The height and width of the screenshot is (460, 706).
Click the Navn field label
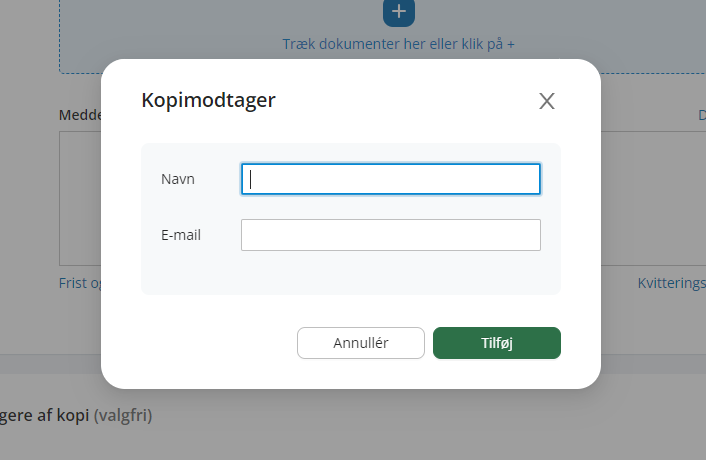[178, 179]
